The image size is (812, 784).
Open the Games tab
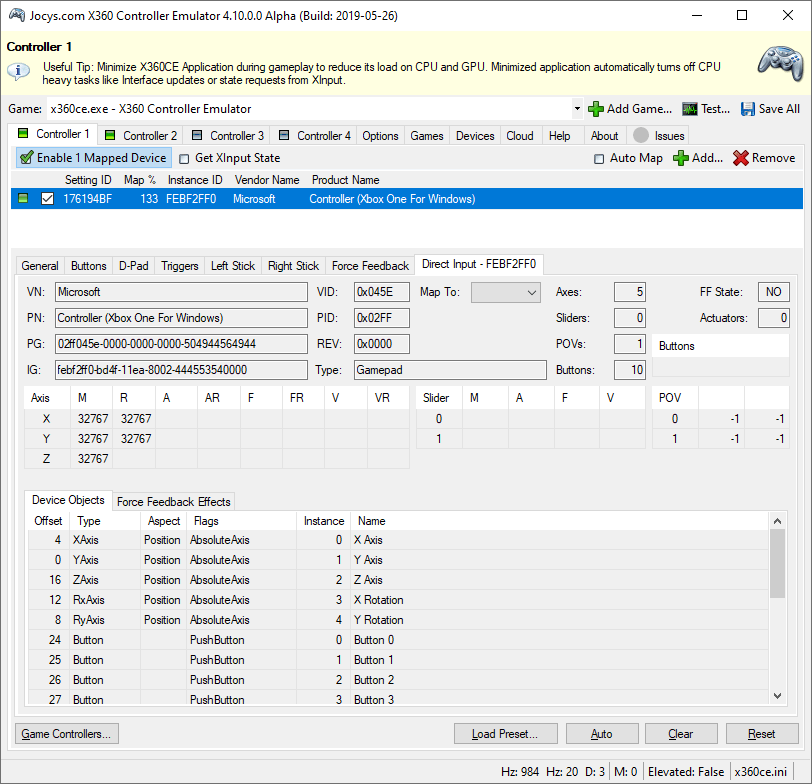[x=427, y=136]
